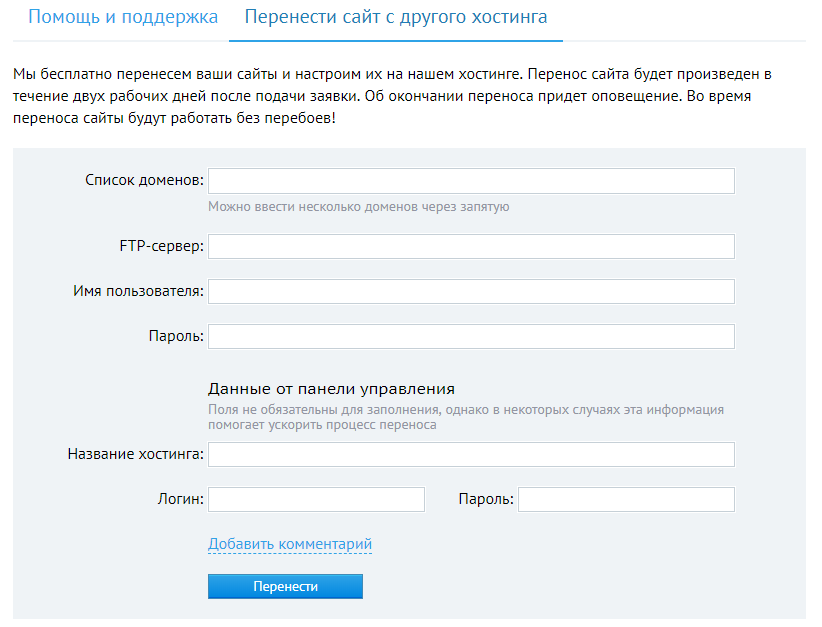Click the "Логин:" field label text
This screenshot has height=627, width=822.
(x=180, y=499)
